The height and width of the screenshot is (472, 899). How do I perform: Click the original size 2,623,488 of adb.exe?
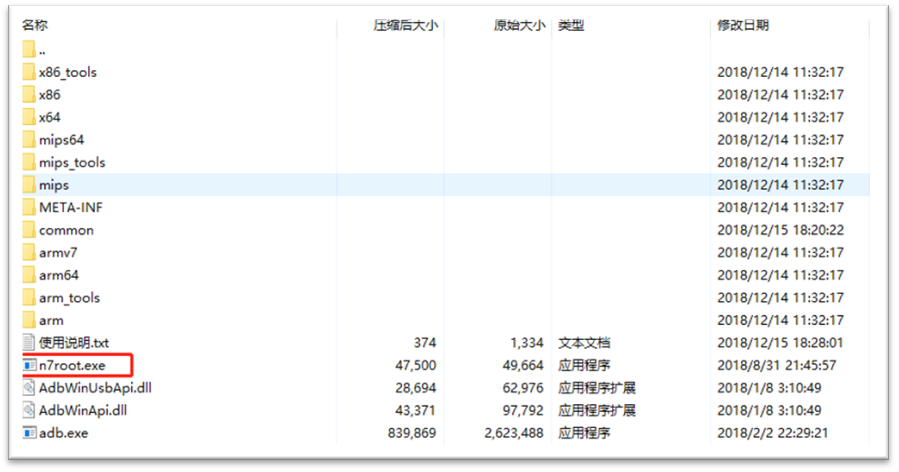pos(514,433)
